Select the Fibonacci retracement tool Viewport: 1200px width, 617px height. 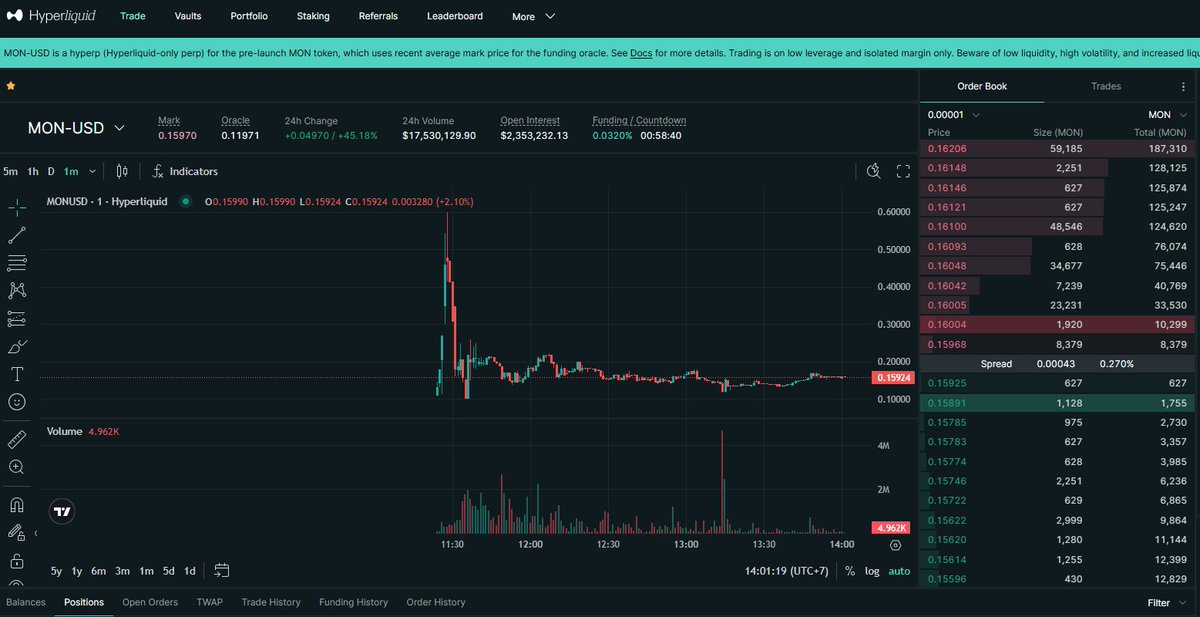(x=17, y=263)
